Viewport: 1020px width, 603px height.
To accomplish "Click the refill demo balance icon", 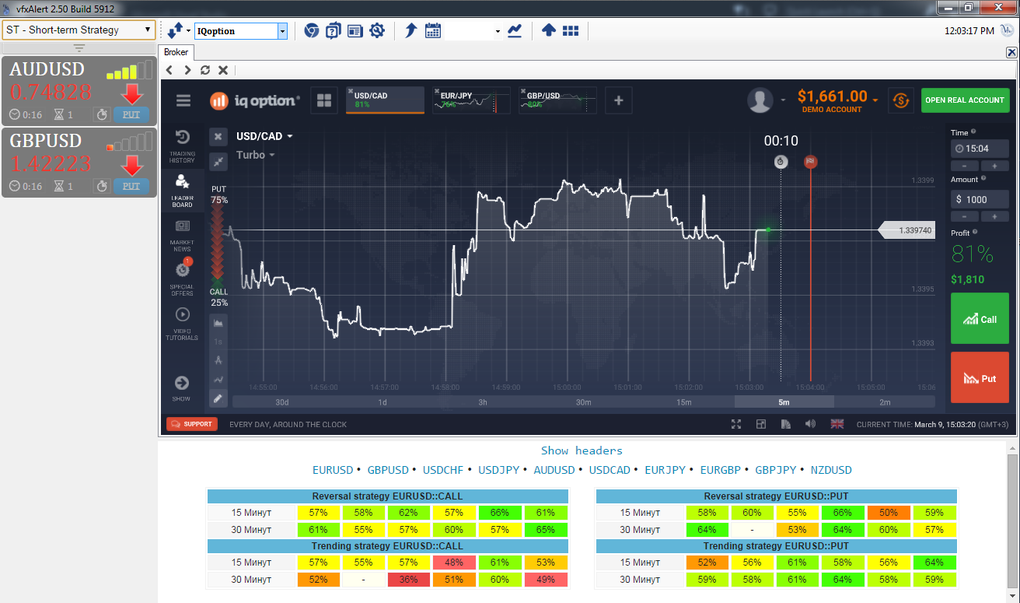I will [x=901, y=100].
